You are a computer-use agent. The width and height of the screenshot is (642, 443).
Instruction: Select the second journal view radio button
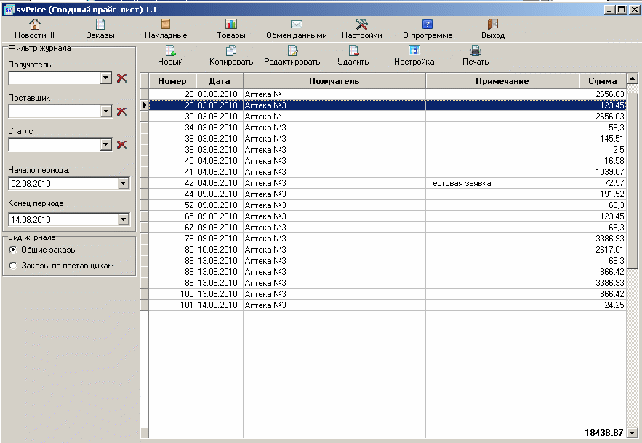point(13,266)
